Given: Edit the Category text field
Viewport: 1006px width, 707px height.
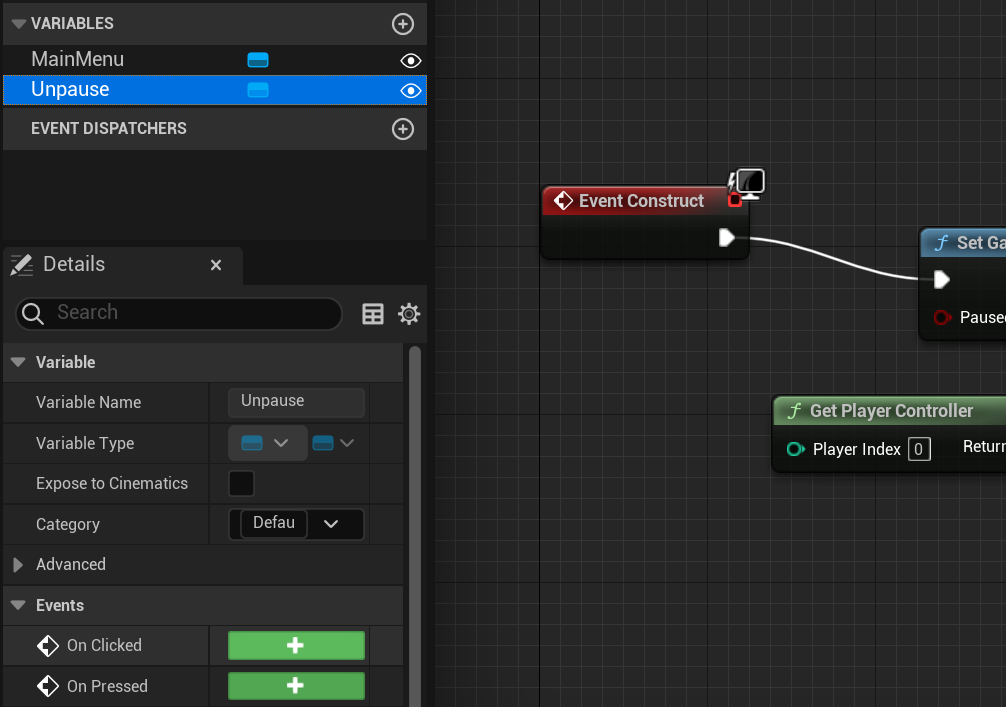Looking at the screenshot, I should pos(273,523).
